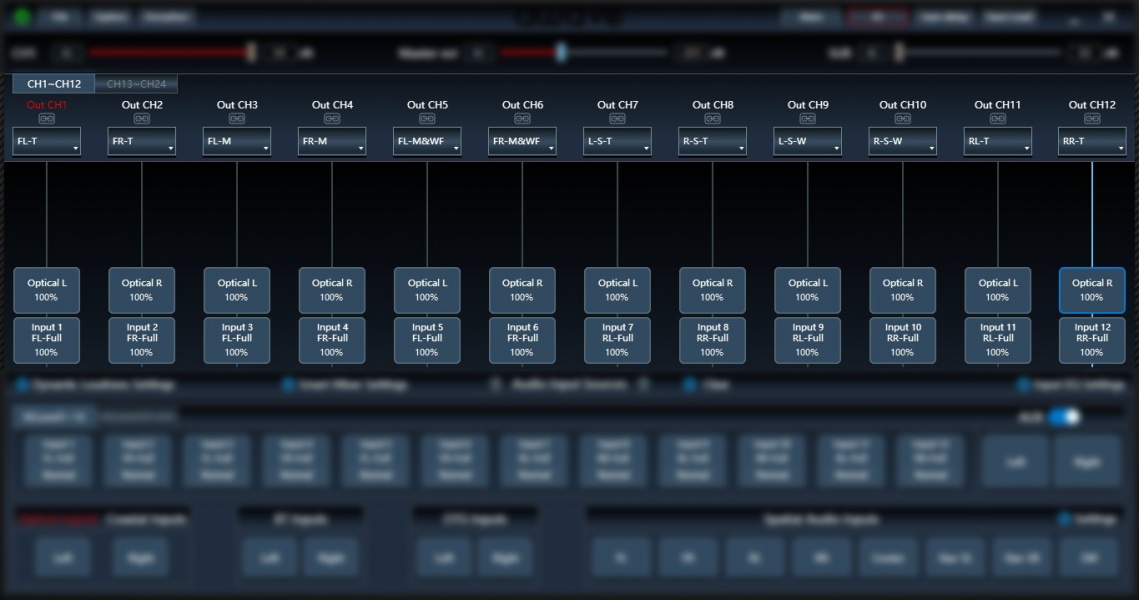Click the Input 12 RR-Full mixer block

click(1092, 340)
